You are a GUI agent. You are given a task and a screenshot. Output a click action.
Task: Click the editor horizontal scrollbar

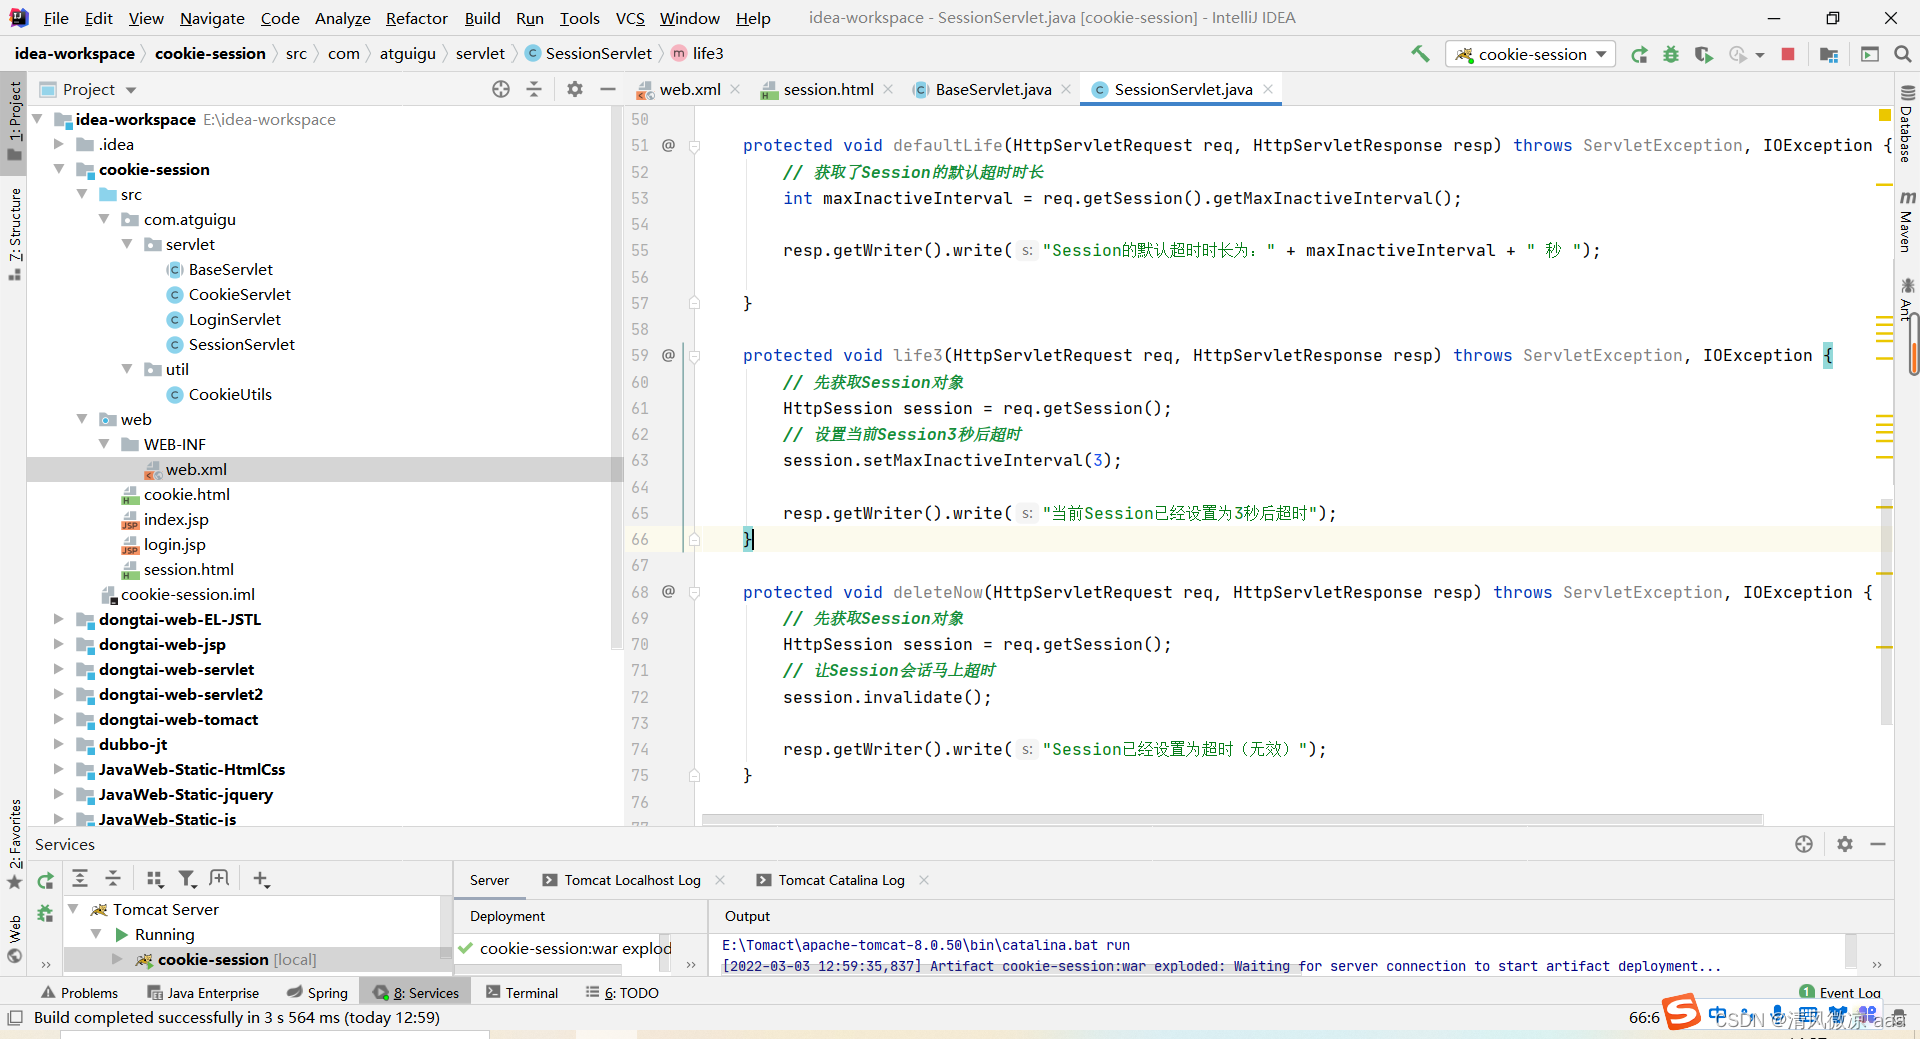1232,819
